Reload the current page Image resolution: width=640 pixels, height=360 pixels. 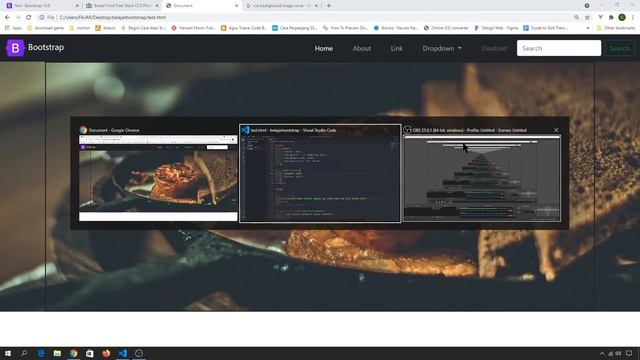[x=29, y=17]
